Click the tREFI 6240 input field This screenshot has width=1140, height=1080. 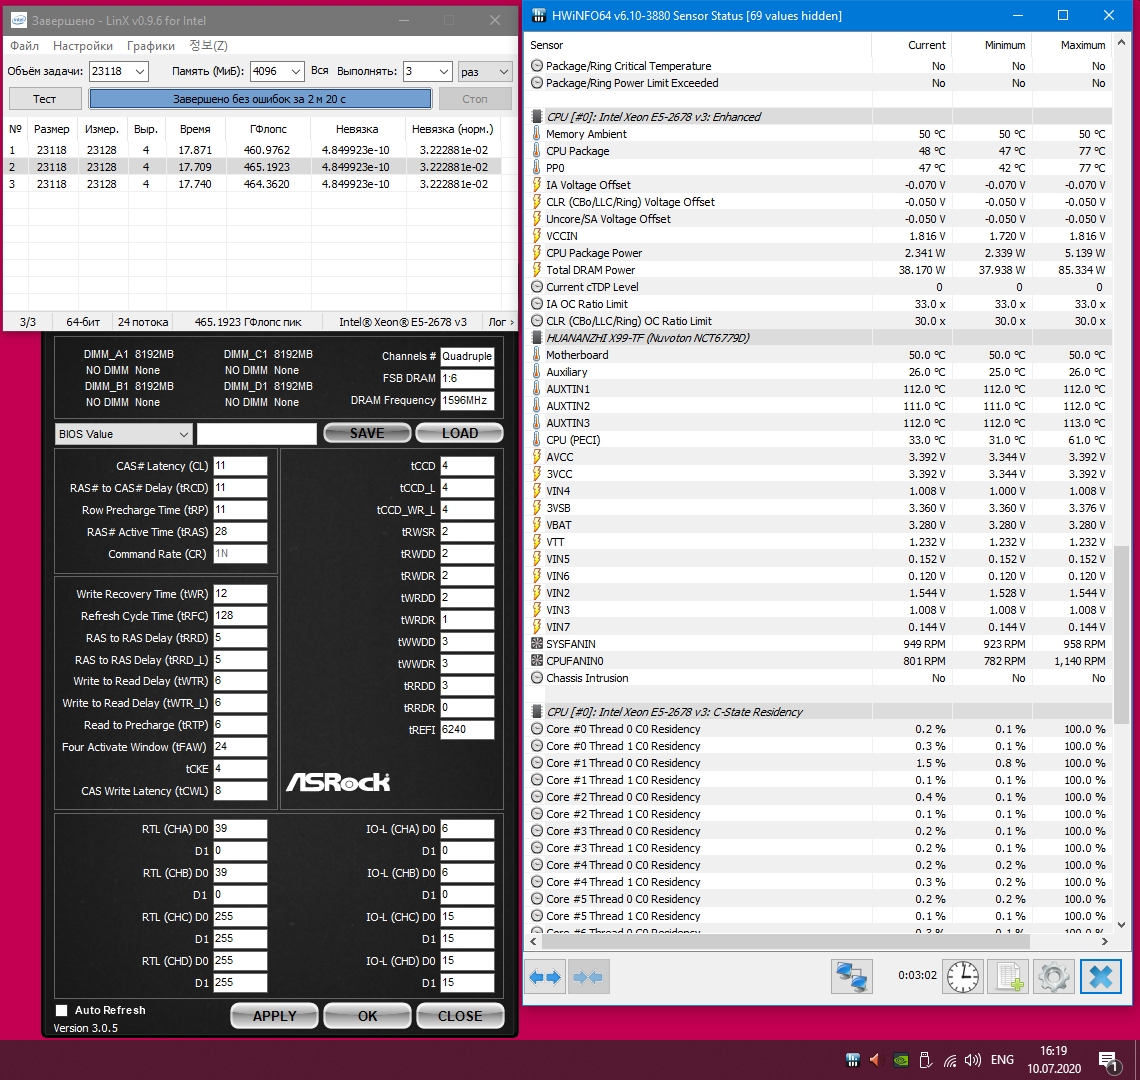pyautogui.click(x=467, y=729)
